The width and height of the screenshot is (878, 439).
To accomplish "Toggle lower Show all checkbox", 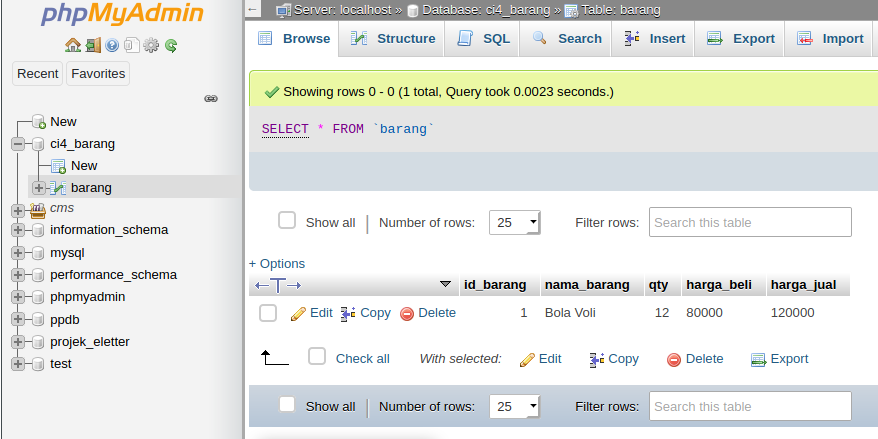I will (x=287, y=404).
